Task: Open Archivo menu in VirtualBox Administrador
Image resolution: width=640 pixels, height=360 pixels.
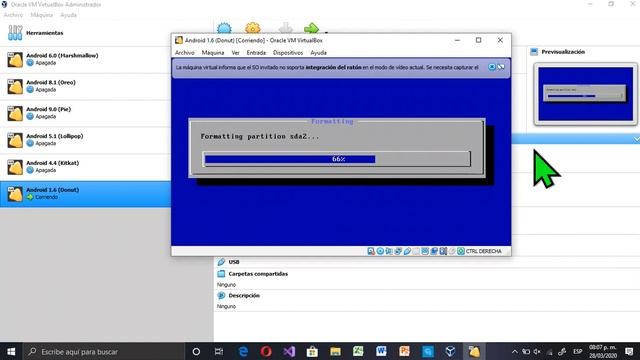Action: click(x=13, y=15)
